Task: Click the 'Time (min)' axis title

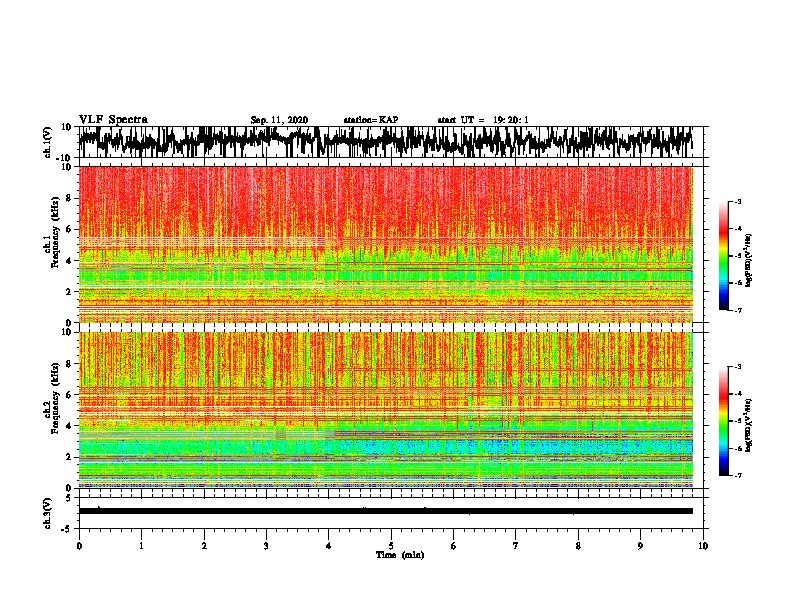Action: tap(400, 555)
